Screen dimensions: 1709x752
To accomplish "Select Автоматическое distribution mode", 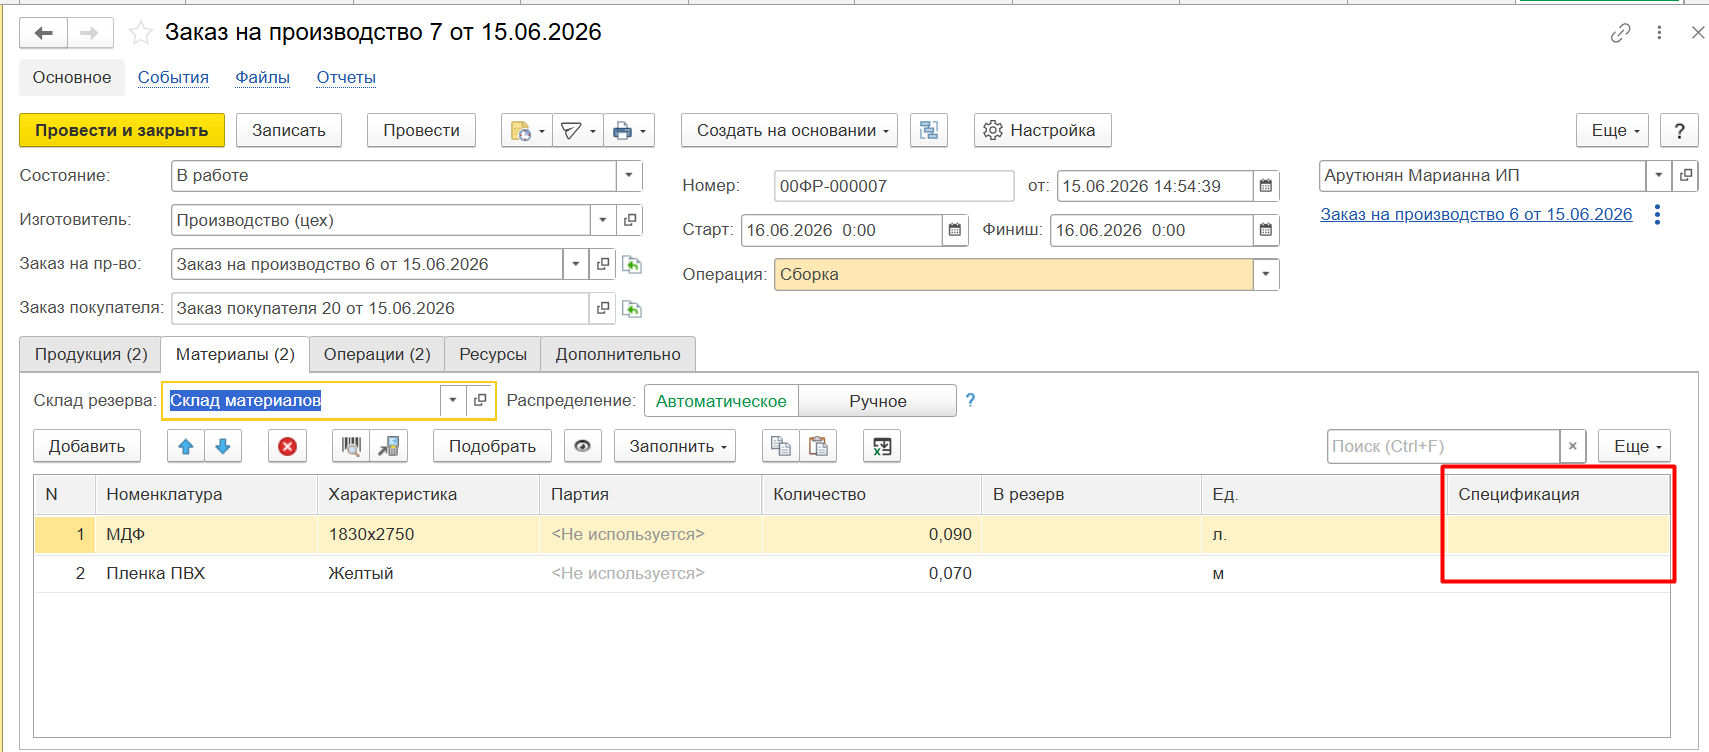I will [721, 401].
